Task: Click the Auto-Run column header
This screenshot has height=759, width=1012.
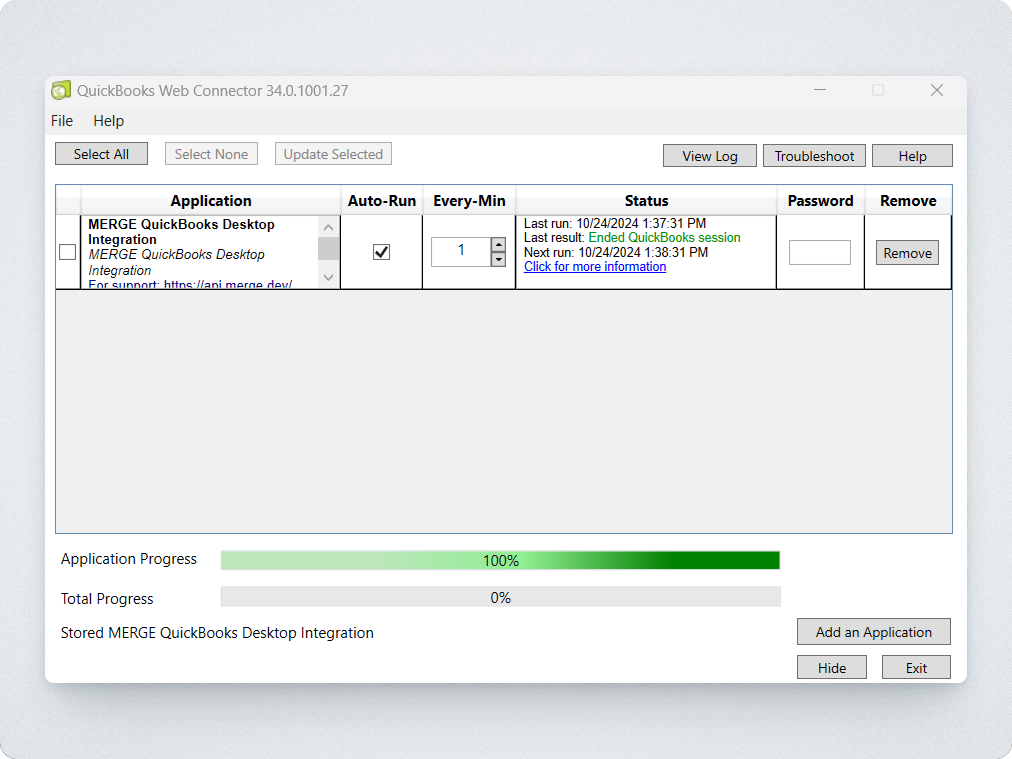Action: pos(381,201)
